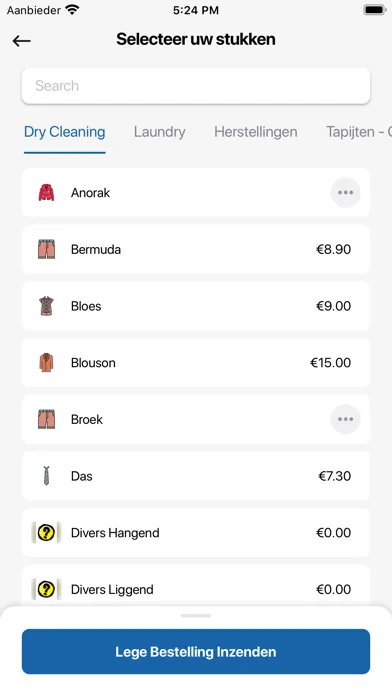Expand options for Anorak via three dots

345,193
